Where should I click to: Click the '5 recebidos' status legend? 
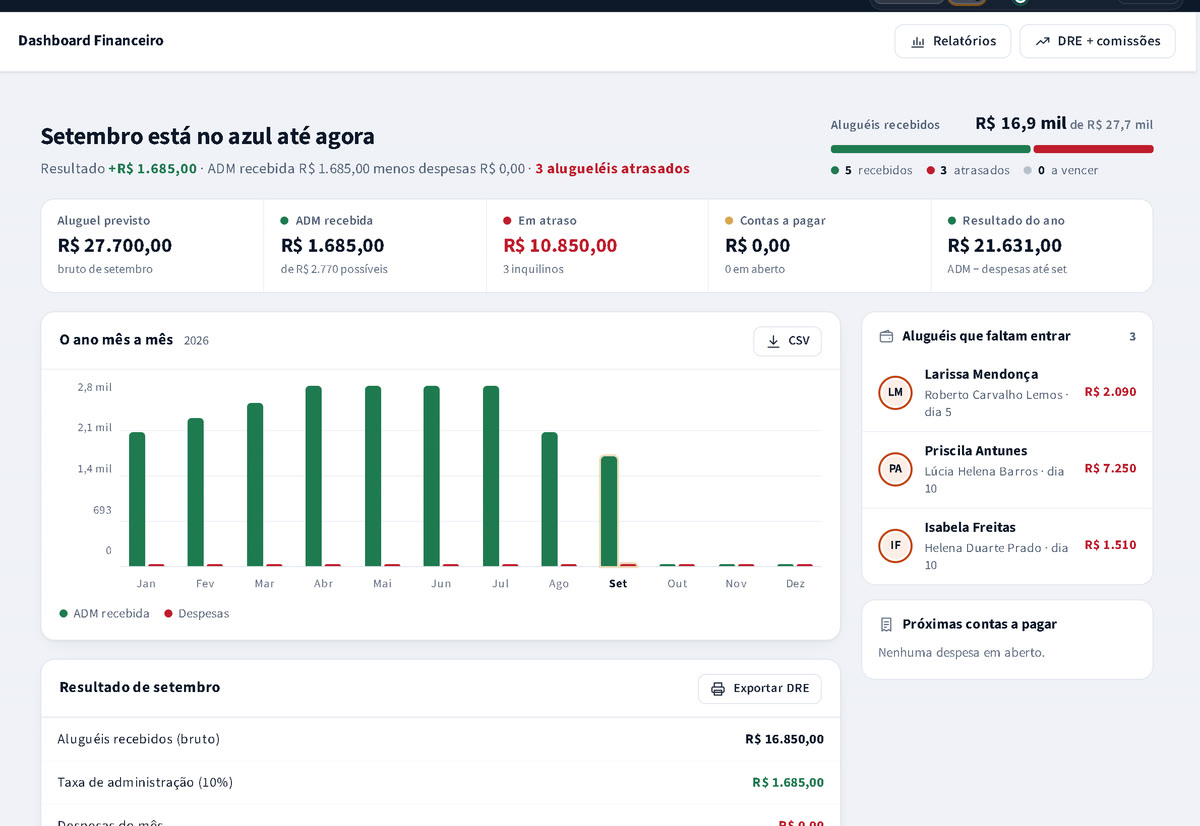coord(871,171)
